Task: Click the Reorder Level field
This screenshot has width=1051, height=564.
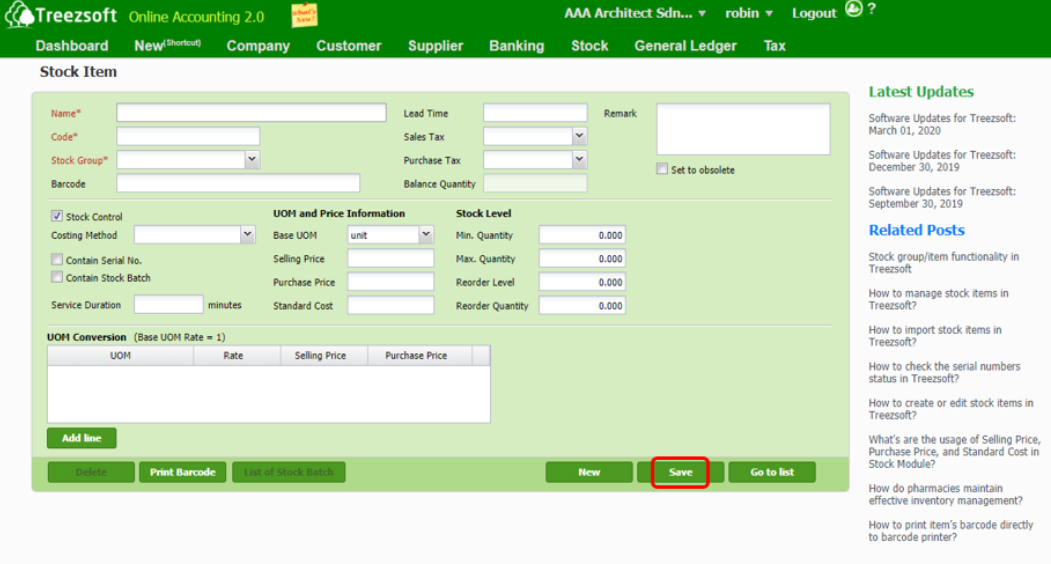Action: (x=582, y=282)
